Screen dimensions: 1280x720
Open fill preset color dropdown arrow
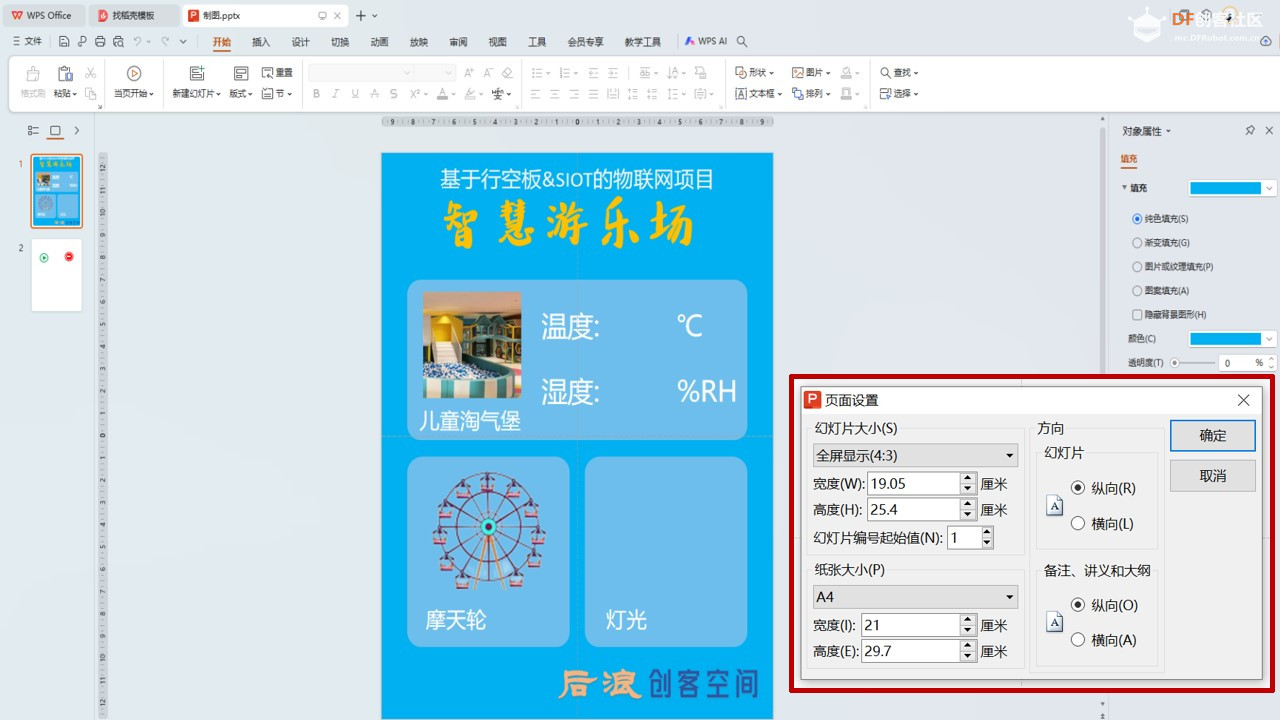coord(1270,188)
